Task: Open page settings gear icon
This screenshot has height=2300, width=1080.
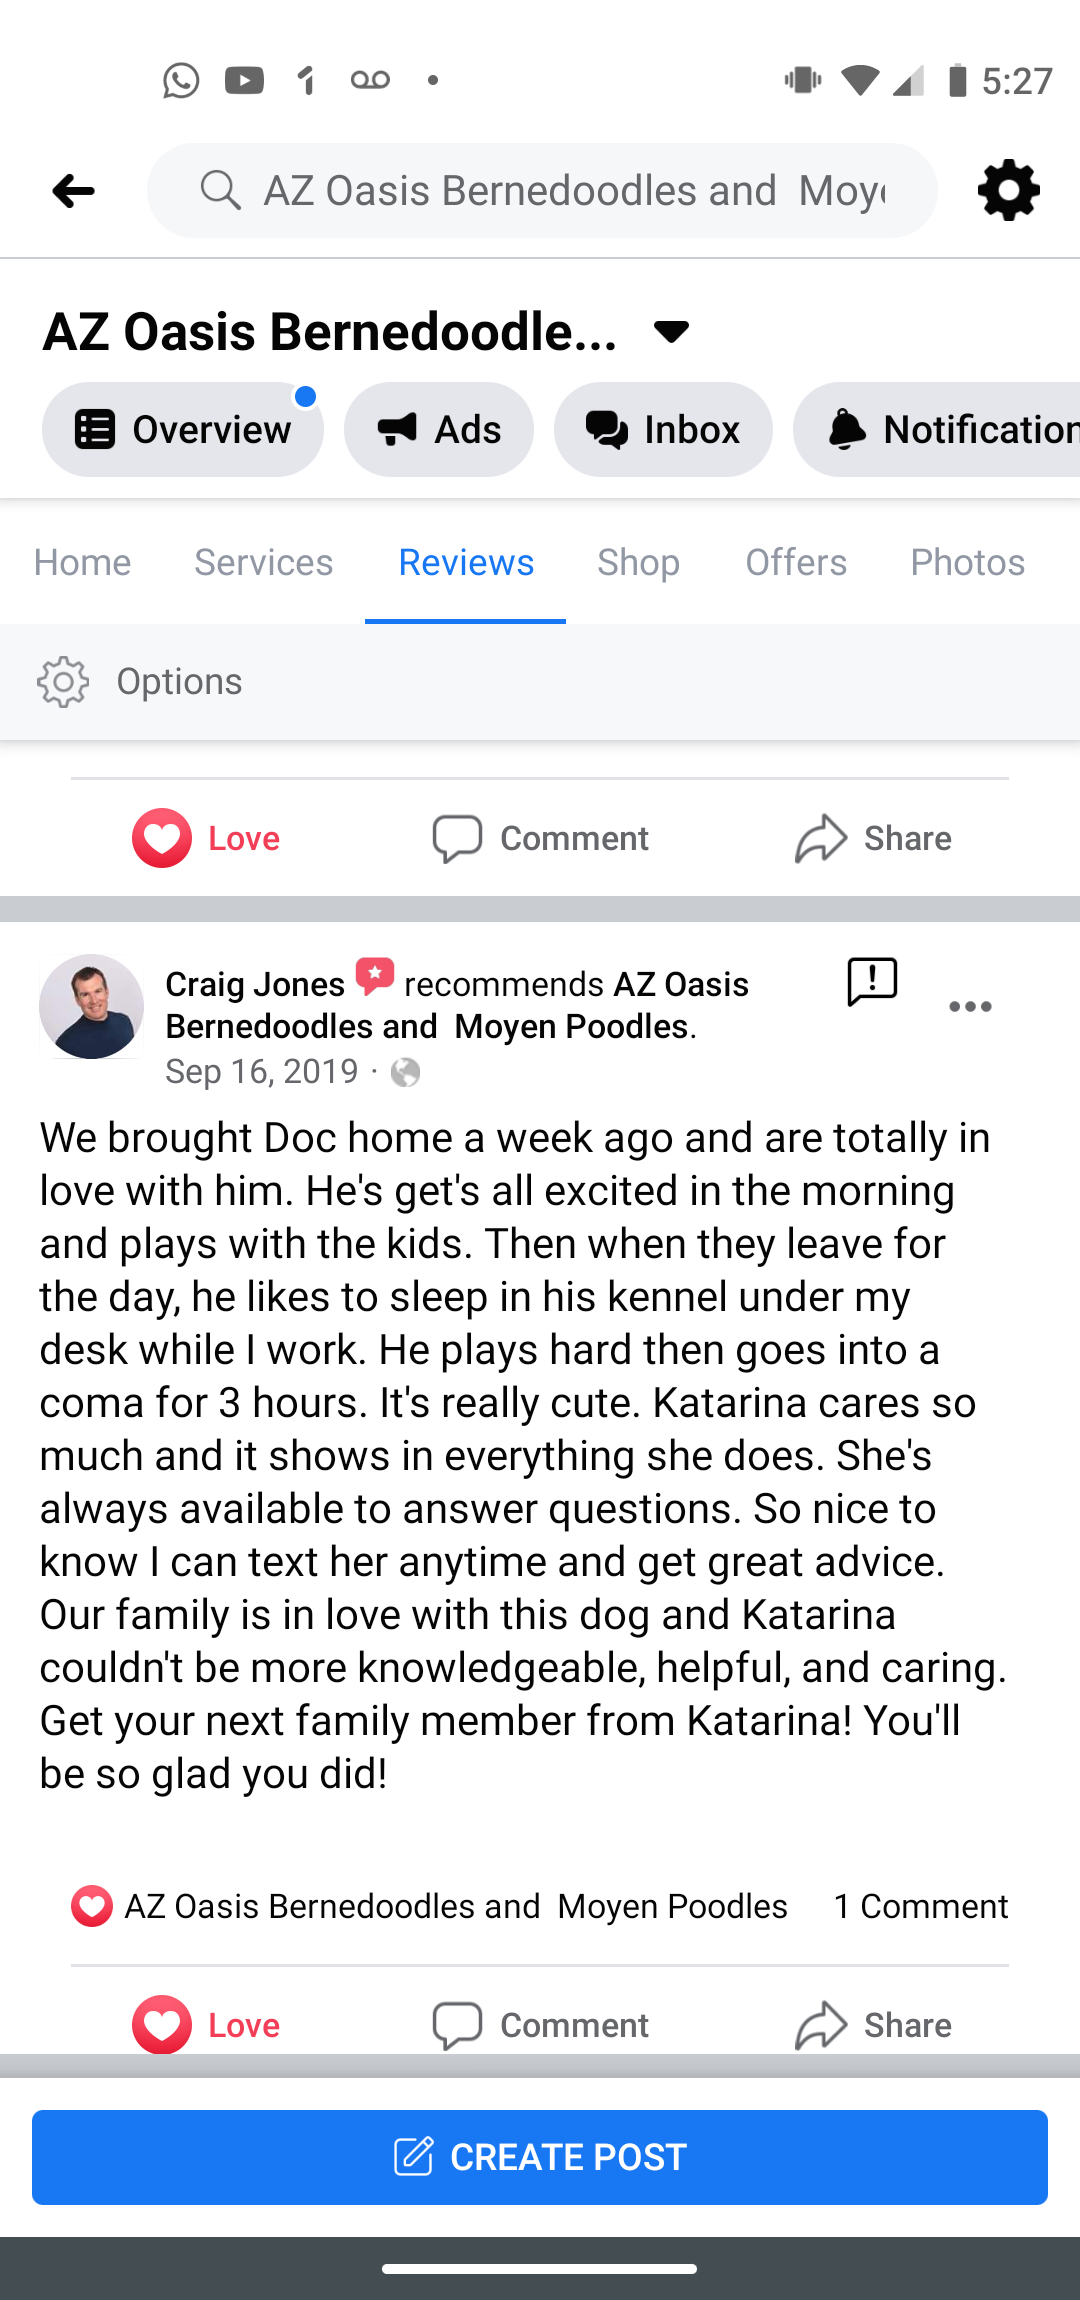Action: pos(1008,190)
